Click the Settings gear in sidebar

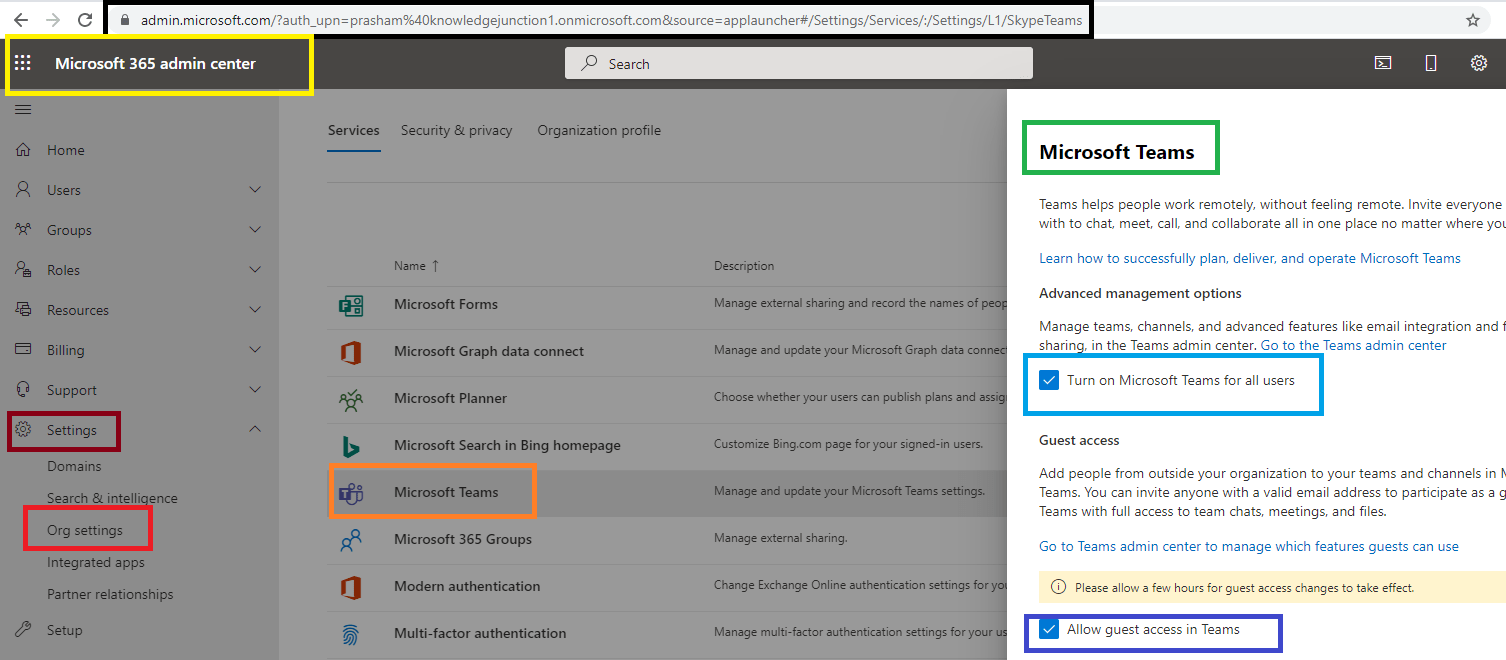click(x=23, y=430)
